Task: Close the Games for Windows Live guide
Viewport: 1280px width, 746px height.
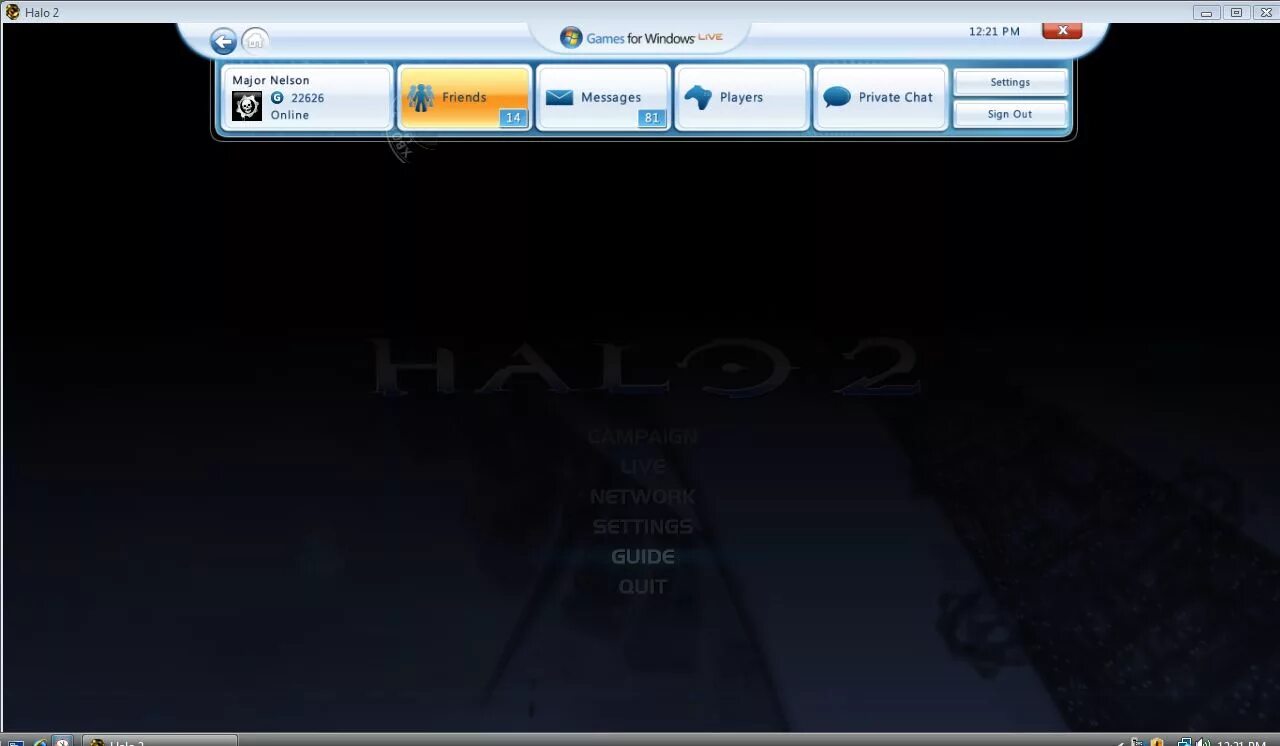Action: click(x=1062, y=30)
